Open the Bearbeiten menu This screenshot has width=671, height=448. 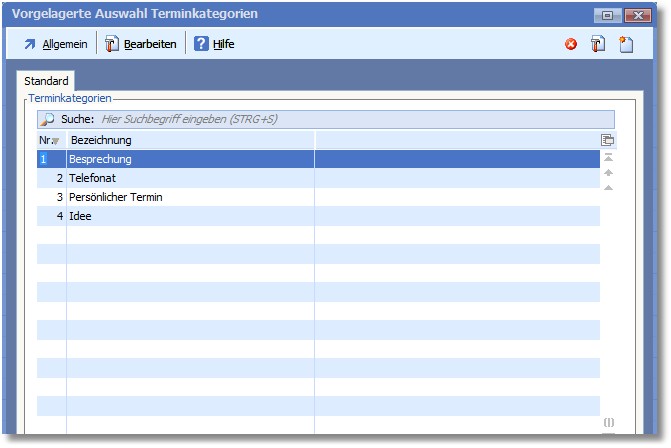coord(141,44)
